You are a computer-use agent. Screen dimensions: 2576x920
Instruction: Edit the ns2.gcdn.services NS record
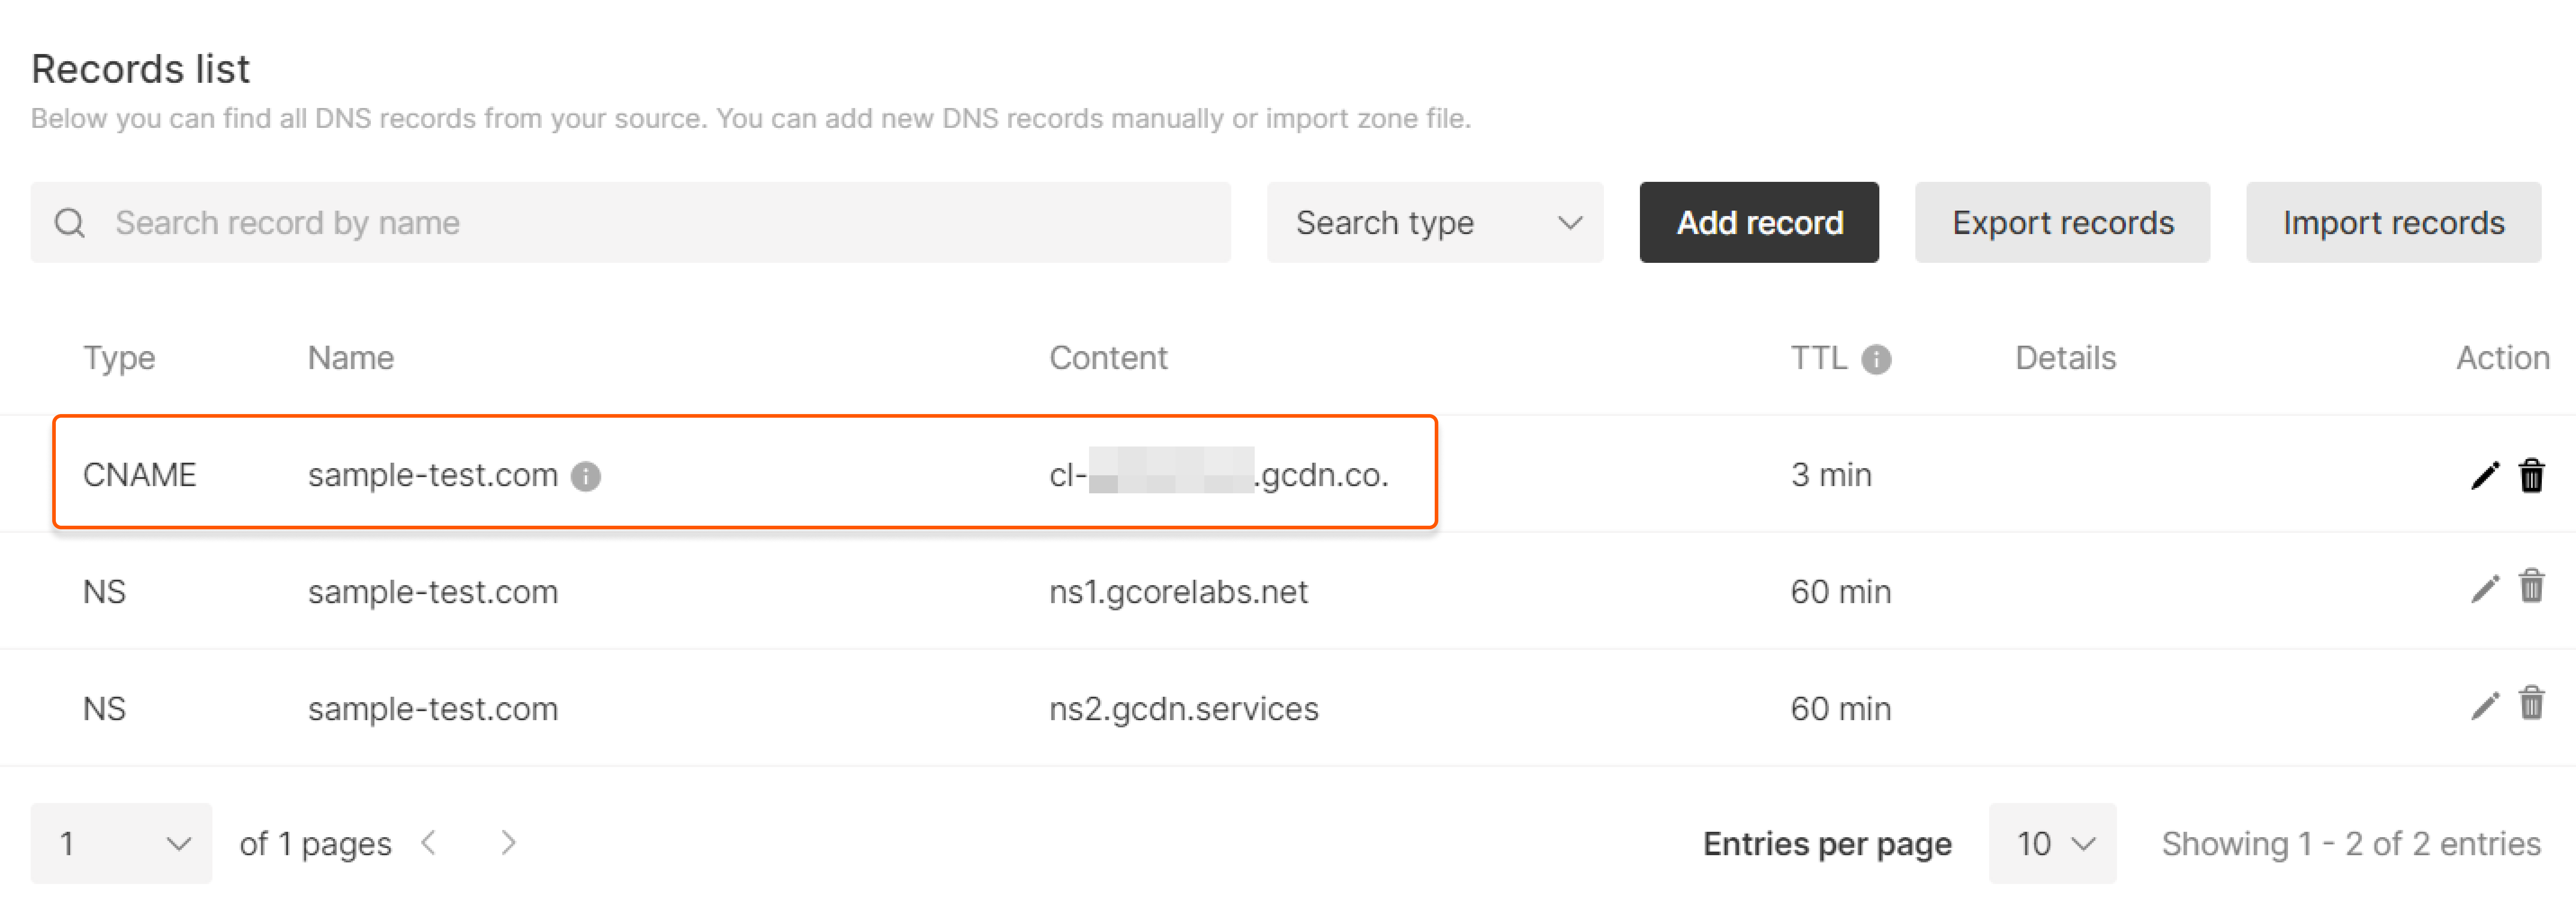coord(2485,706)
